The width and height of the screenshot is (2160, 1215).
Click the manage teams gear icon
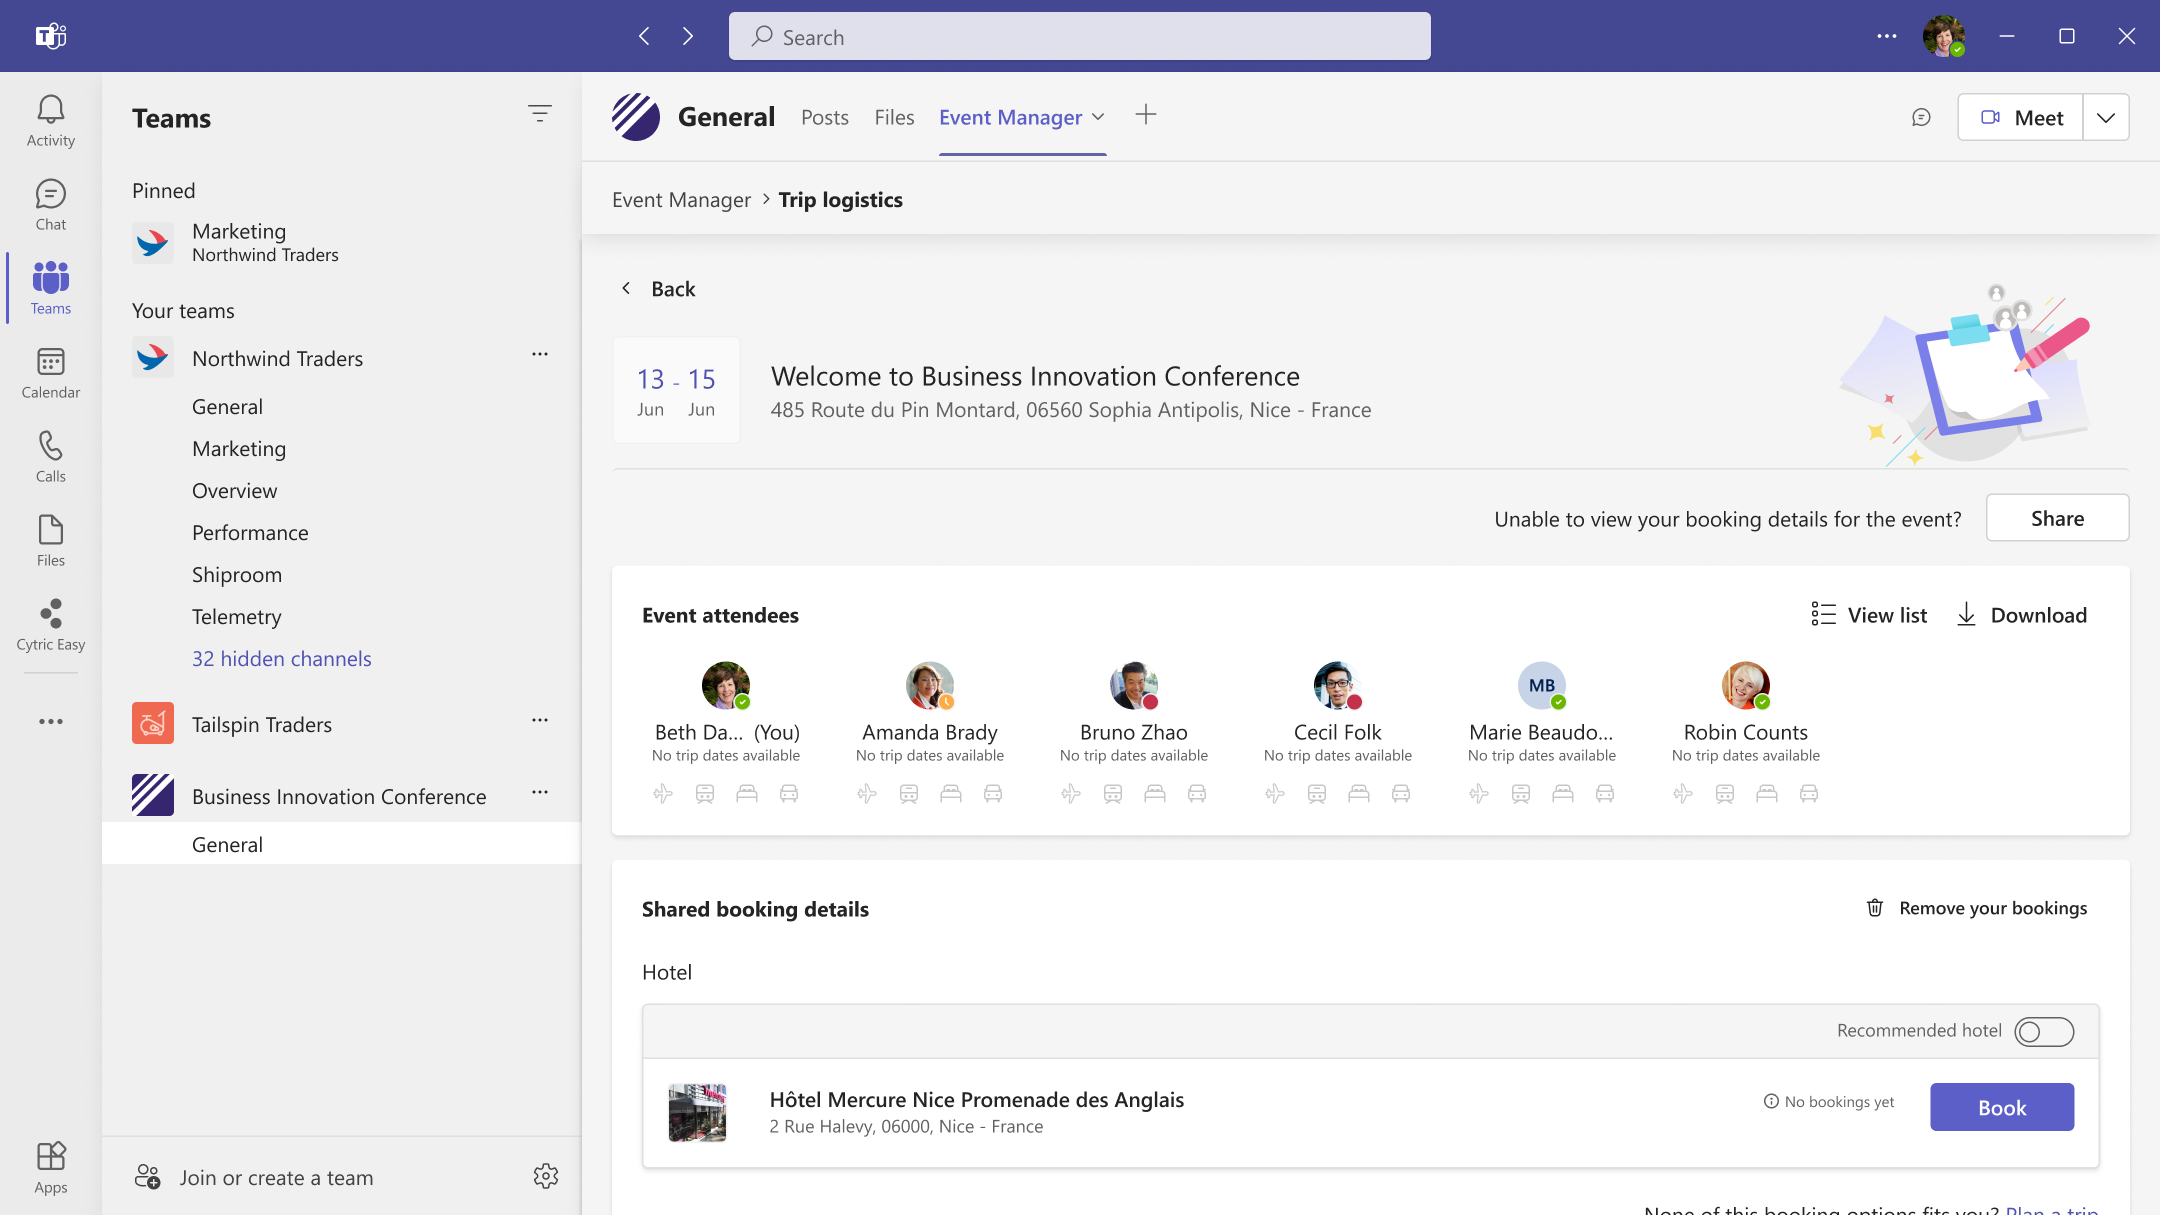pos(545,1176)
